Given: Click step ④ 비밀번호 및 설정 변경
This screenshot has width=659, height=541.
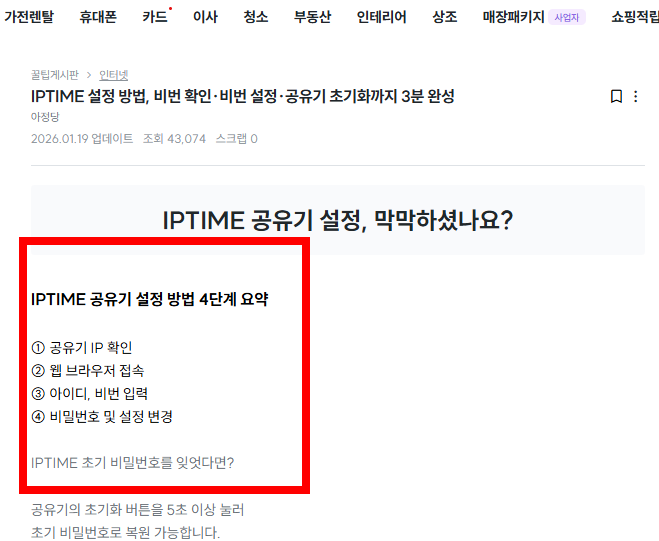Looking at the screenshot, I should pos(102,417).
